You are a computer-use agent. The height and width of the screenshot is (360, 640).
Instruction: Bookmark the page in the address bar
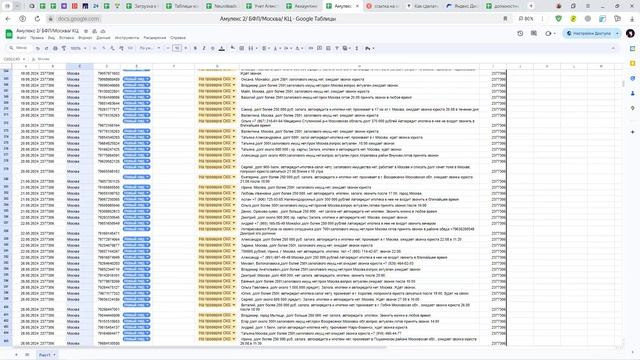coord(505,19)
